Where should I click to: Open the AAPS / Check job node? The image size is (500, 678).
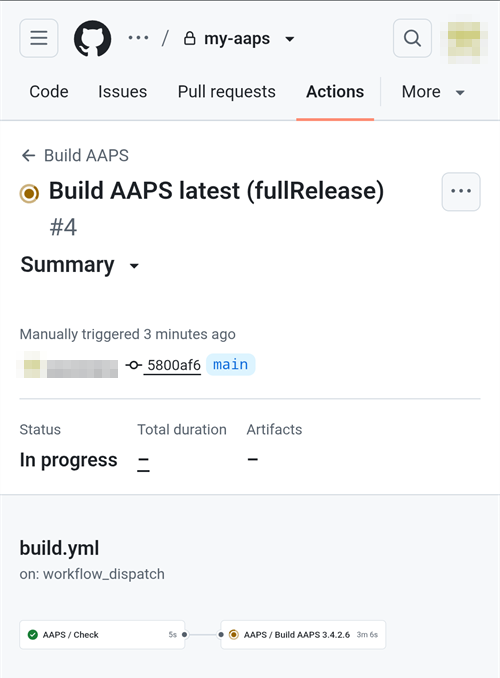(x=102, y=635)
